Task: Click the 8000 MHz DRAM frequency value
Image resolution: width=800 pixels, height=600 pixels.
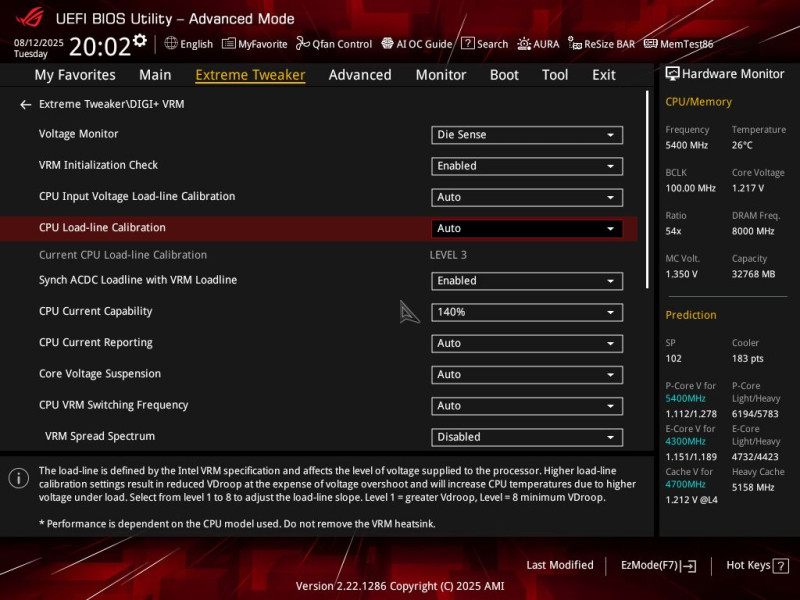Action: 753,231
